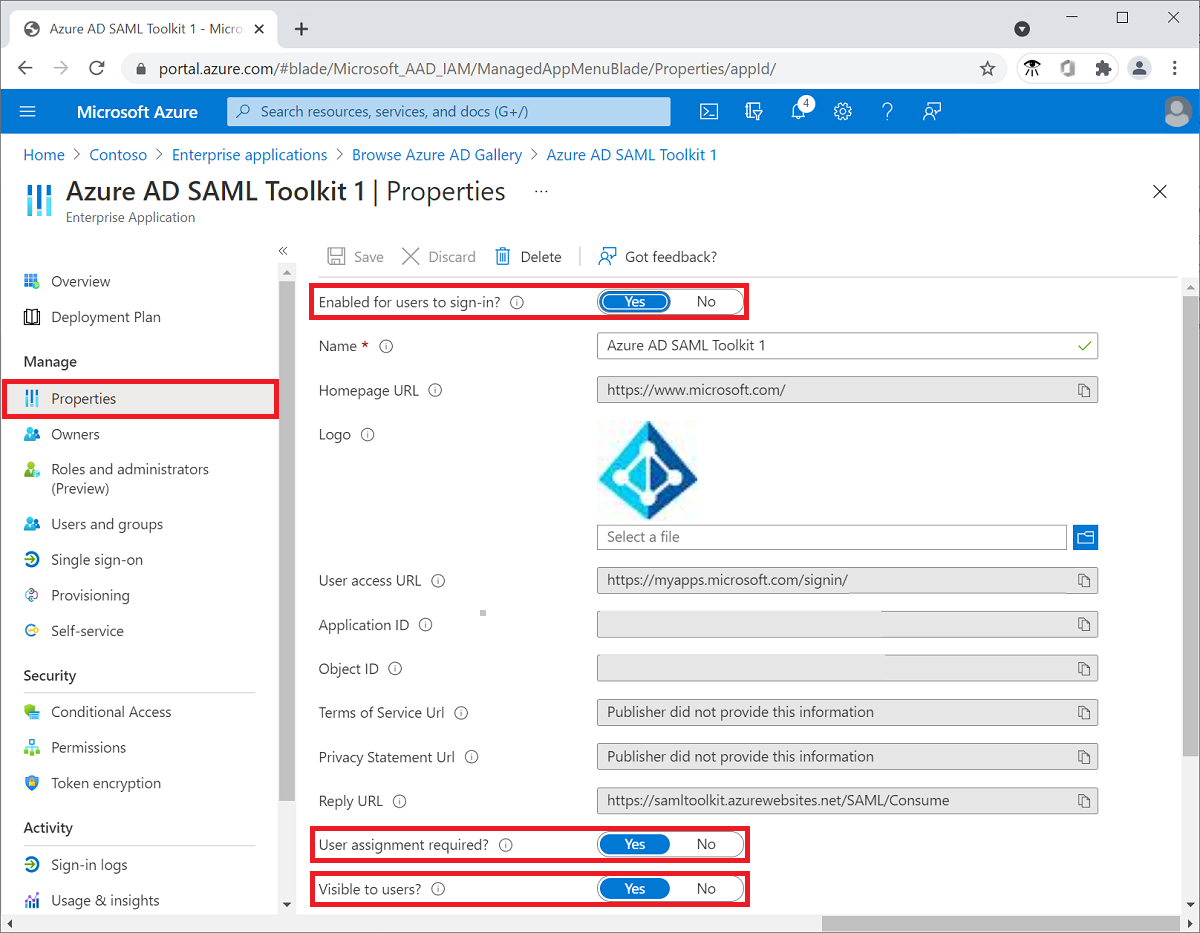1200x933 pixels.
Task: Open portal settings via the gear icon
Action: click(x=842, y=111)
